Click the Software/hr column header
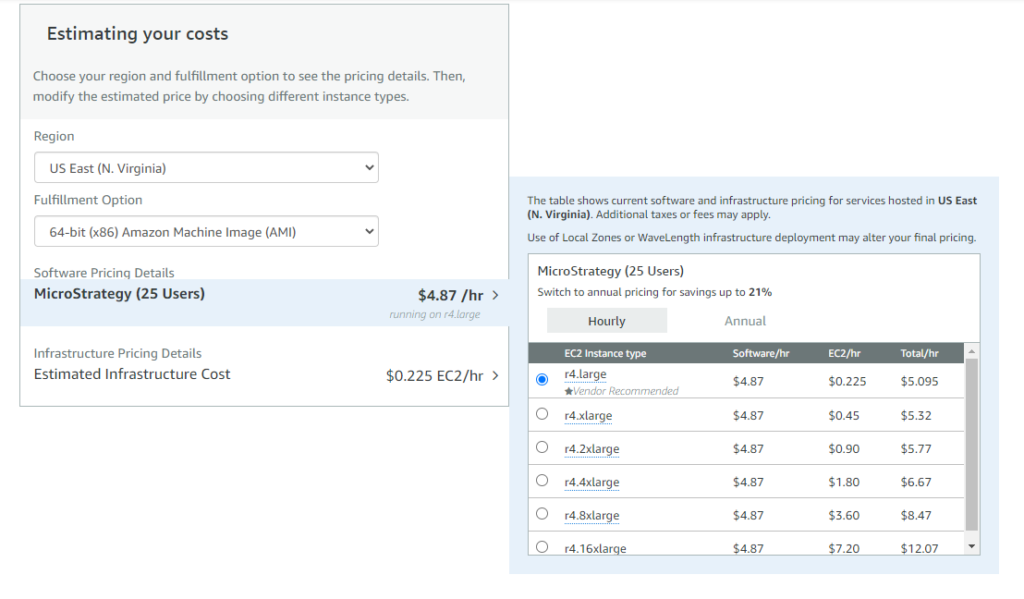This screenshot has width=1024, height=599. 761,353
